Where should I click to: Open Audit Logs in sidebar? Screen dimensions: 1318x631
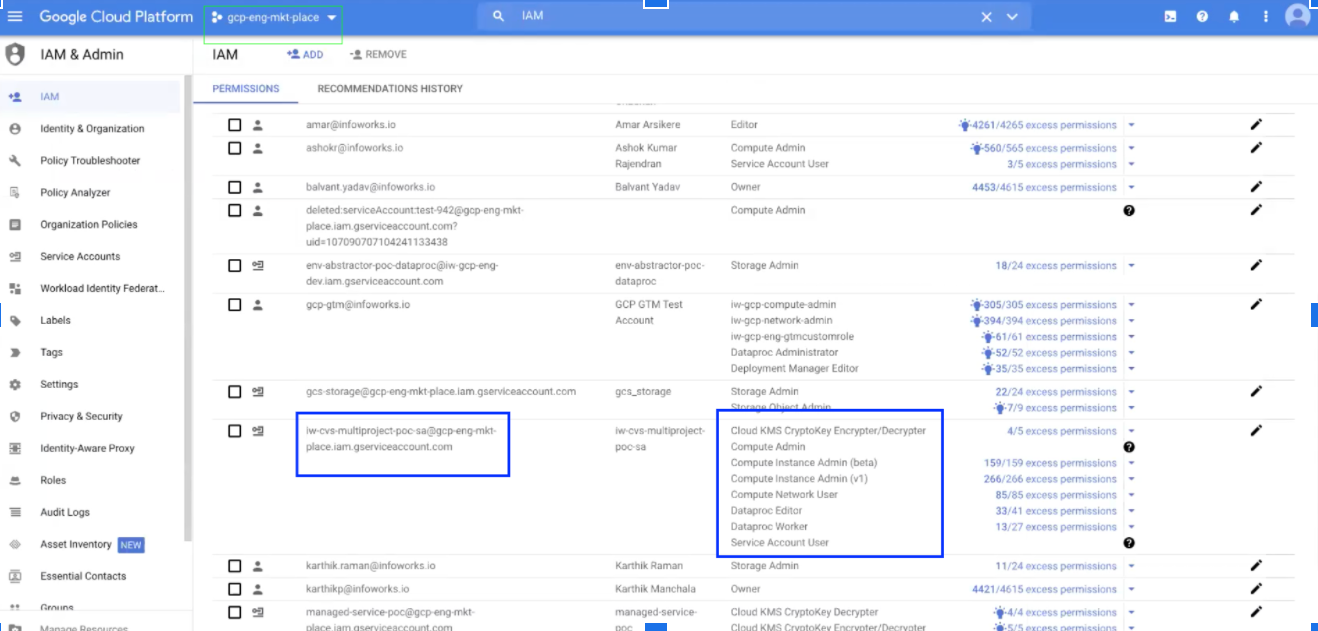tap(65, 512)
